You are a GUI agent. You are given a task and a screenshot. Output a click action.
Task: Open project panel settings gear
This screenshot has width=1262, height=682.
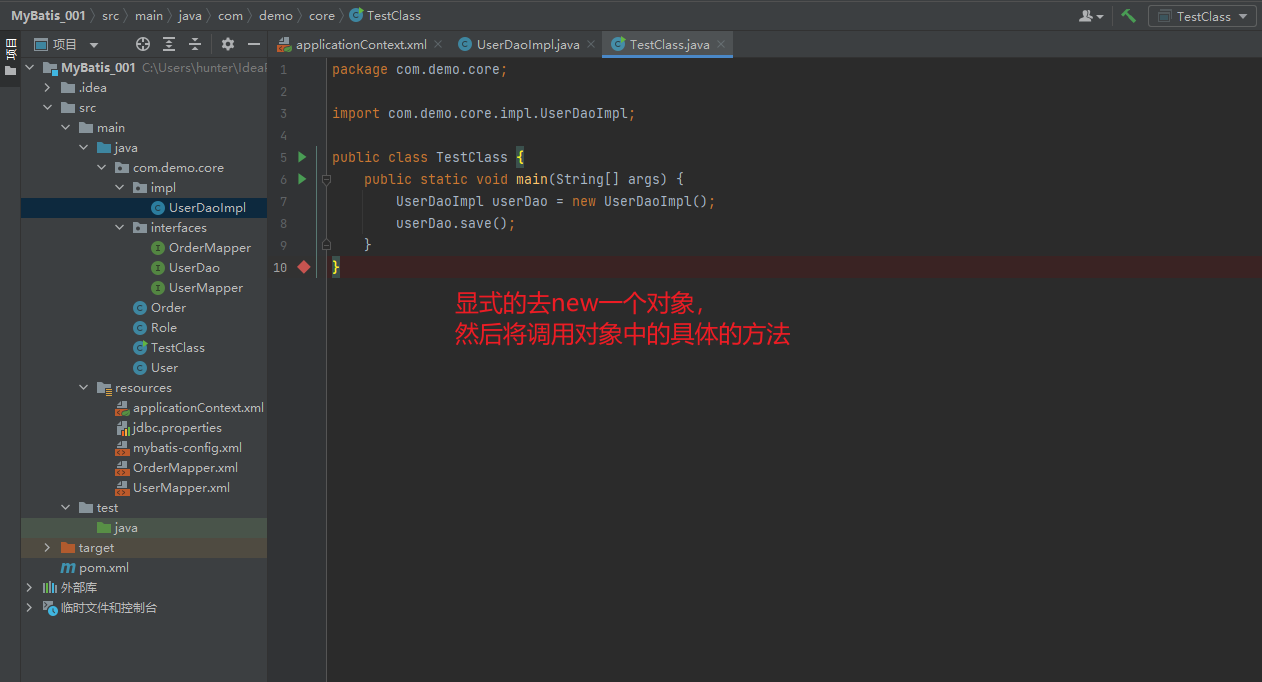[228, 44]
